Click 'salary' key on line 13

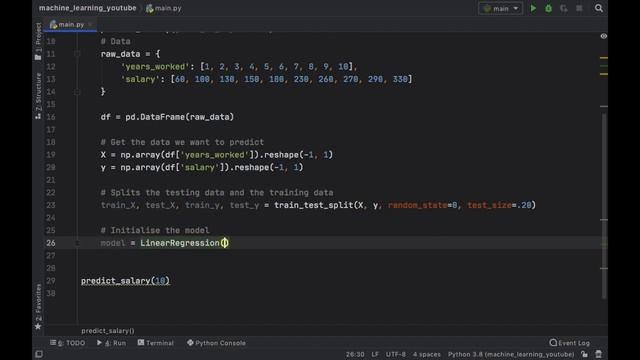click(140, 79)
